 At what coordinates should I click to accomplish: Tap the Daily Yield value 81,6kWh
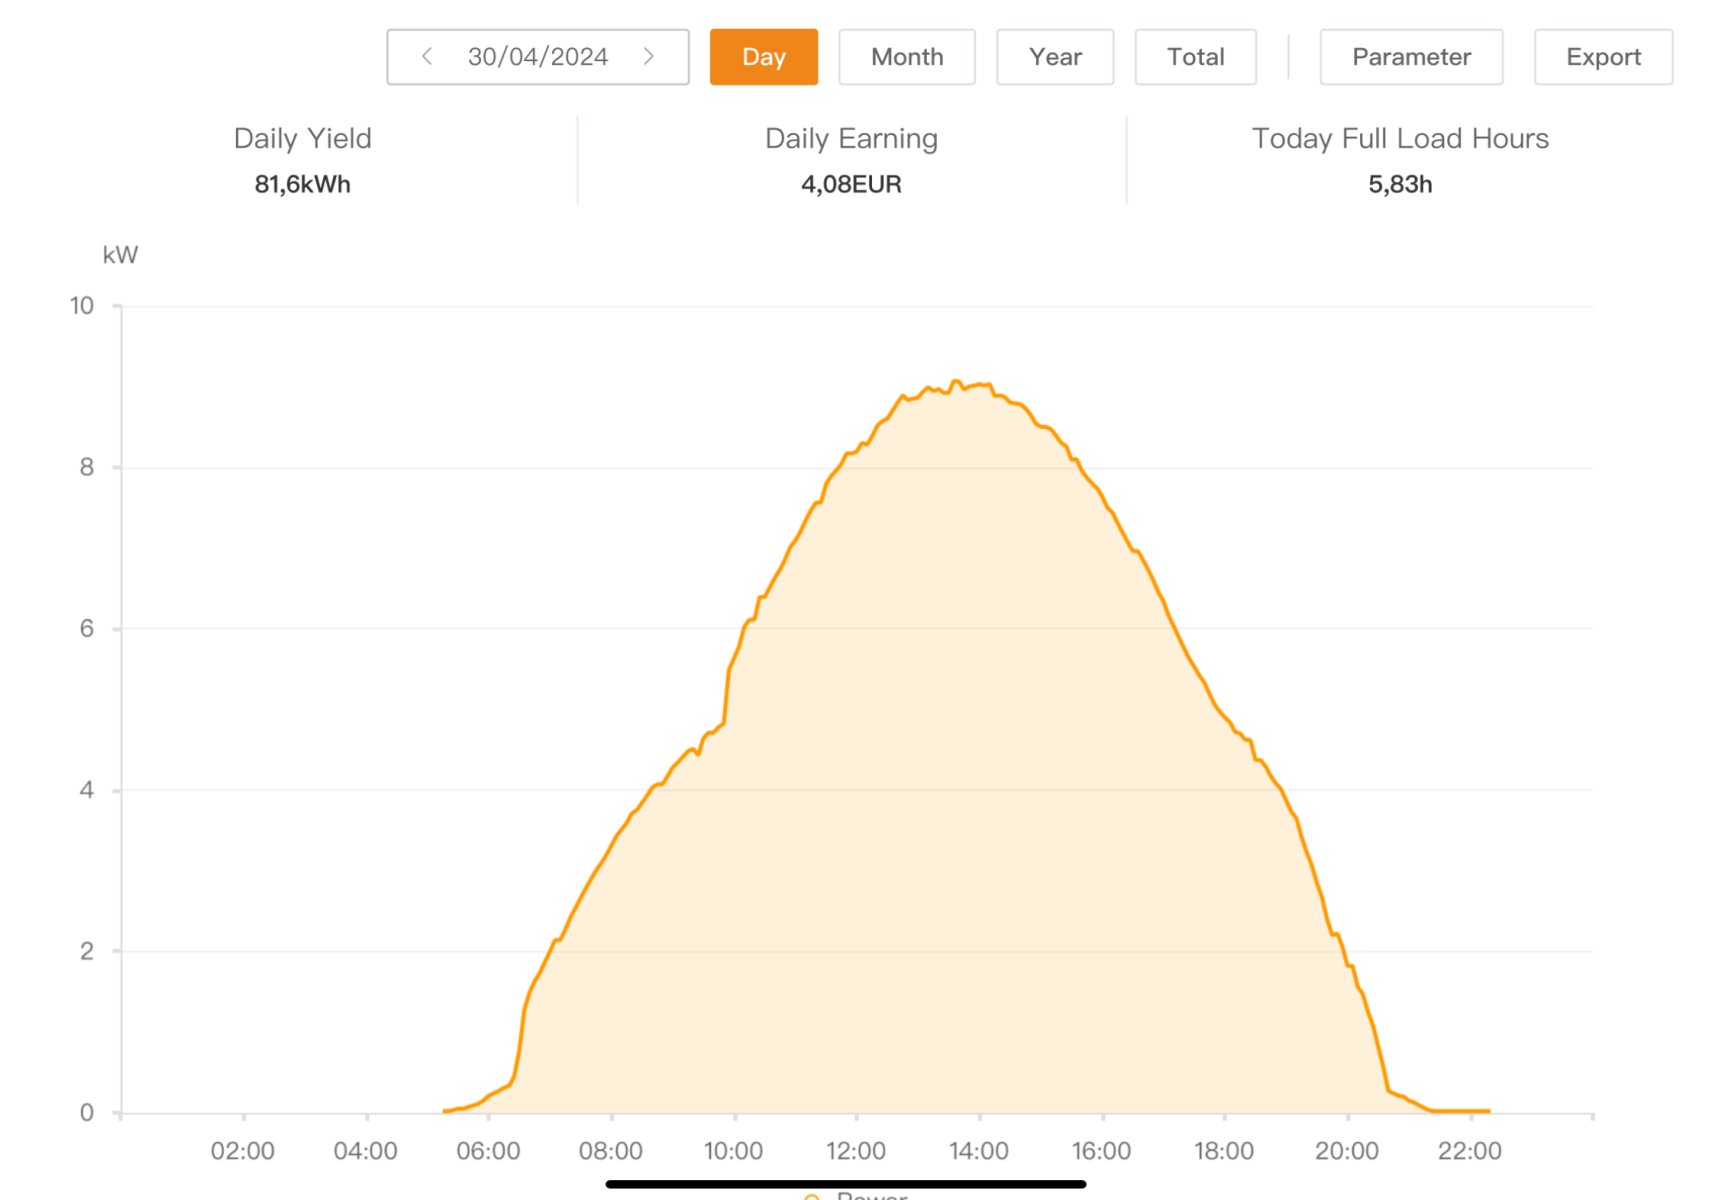(x=302, y=184)
